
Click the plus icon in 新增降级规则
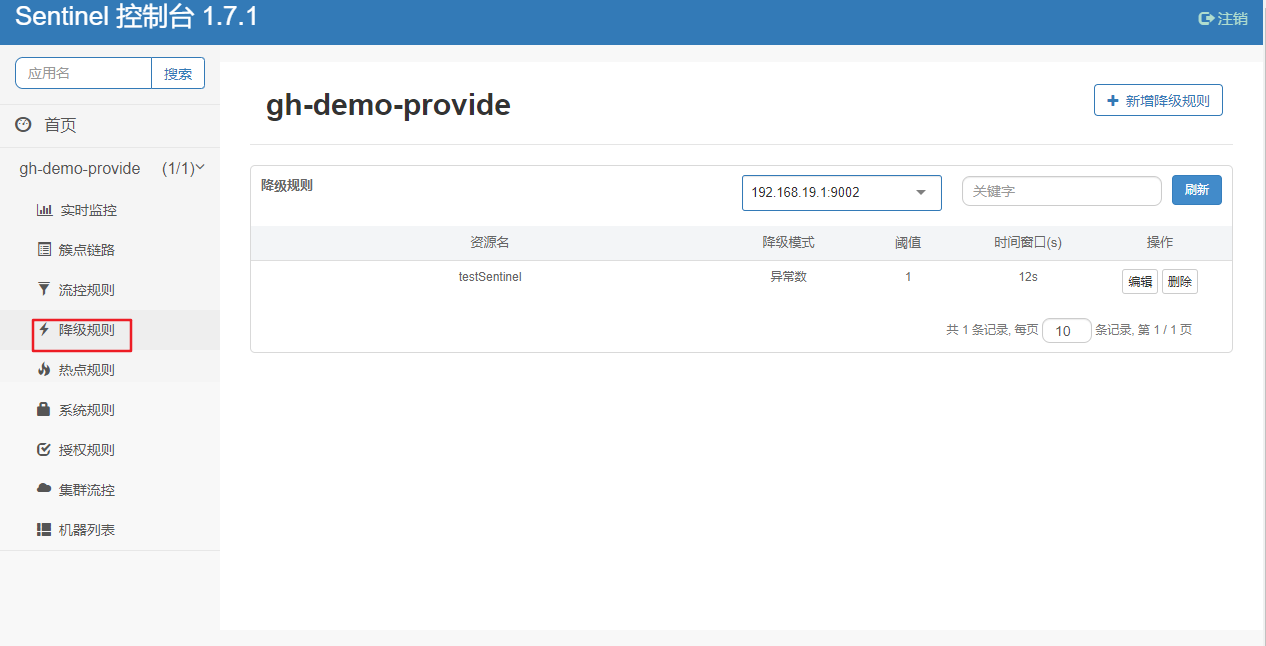click(x=1113, y=100)
